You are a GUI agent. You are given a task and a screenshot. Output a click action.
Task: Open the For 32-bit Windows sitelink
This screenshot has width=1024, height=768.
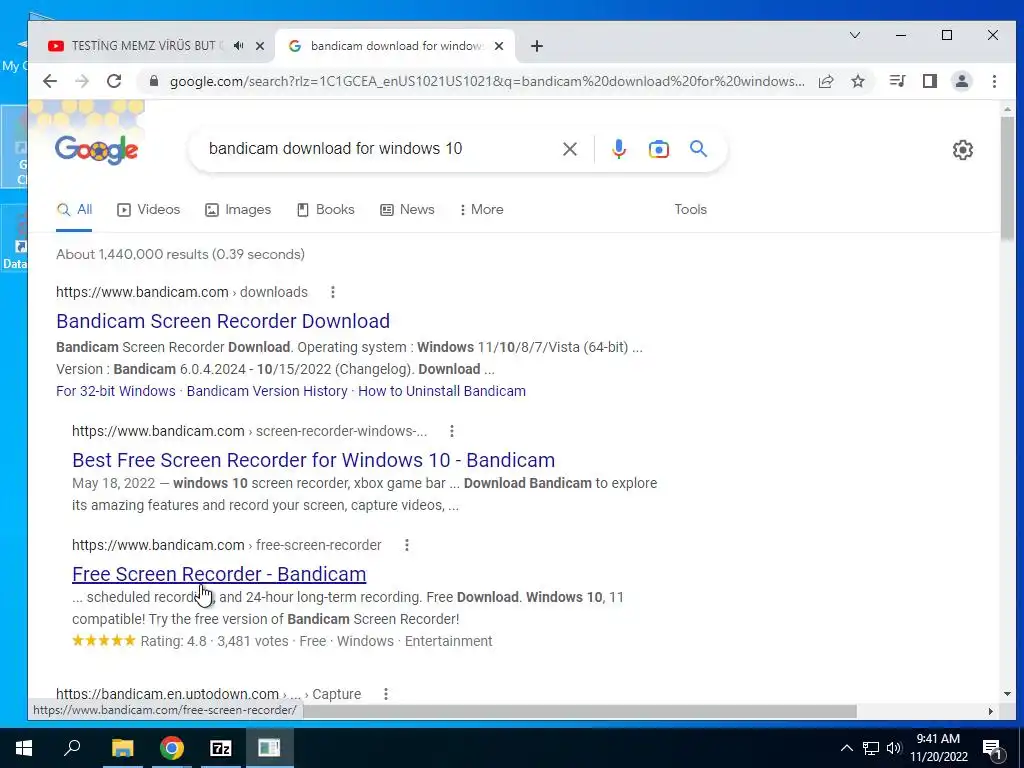pyautogui.click(x=116, y=391)
